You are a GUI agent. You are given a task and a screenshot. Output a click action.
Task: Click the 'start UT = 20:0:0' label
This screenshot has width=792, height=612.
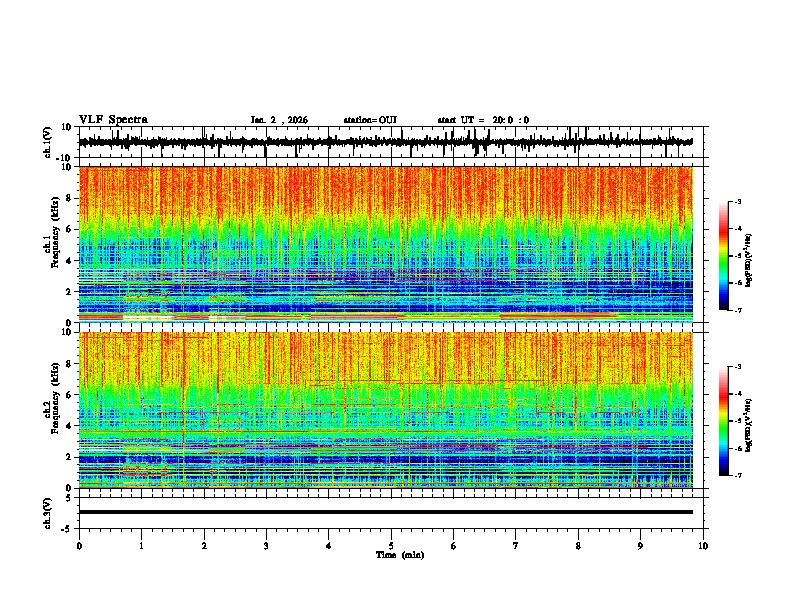click(x=483, y=120)
